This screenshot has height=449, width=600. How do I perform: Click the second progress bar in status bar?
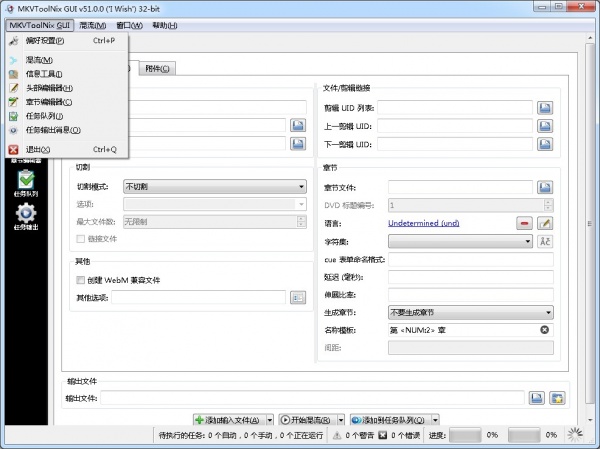(x=524, y=435)
